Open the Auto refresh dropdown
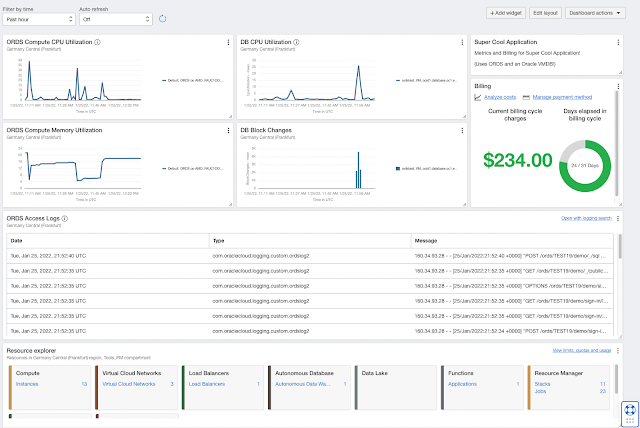Image resolution: width=640 pixels, height=428 pixels. pyautogui.click(x=116, y=19)
